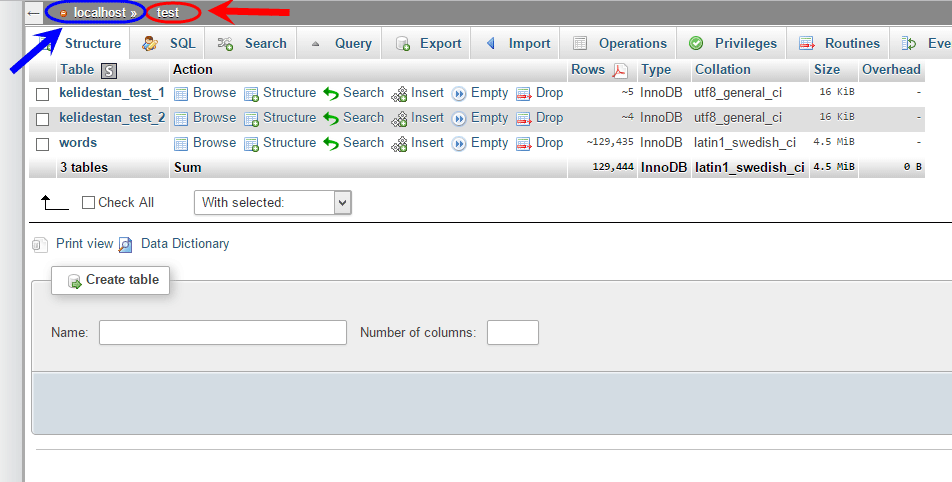Click the Browse icon for words table
952x482 pixels.
tap(181, 143)
